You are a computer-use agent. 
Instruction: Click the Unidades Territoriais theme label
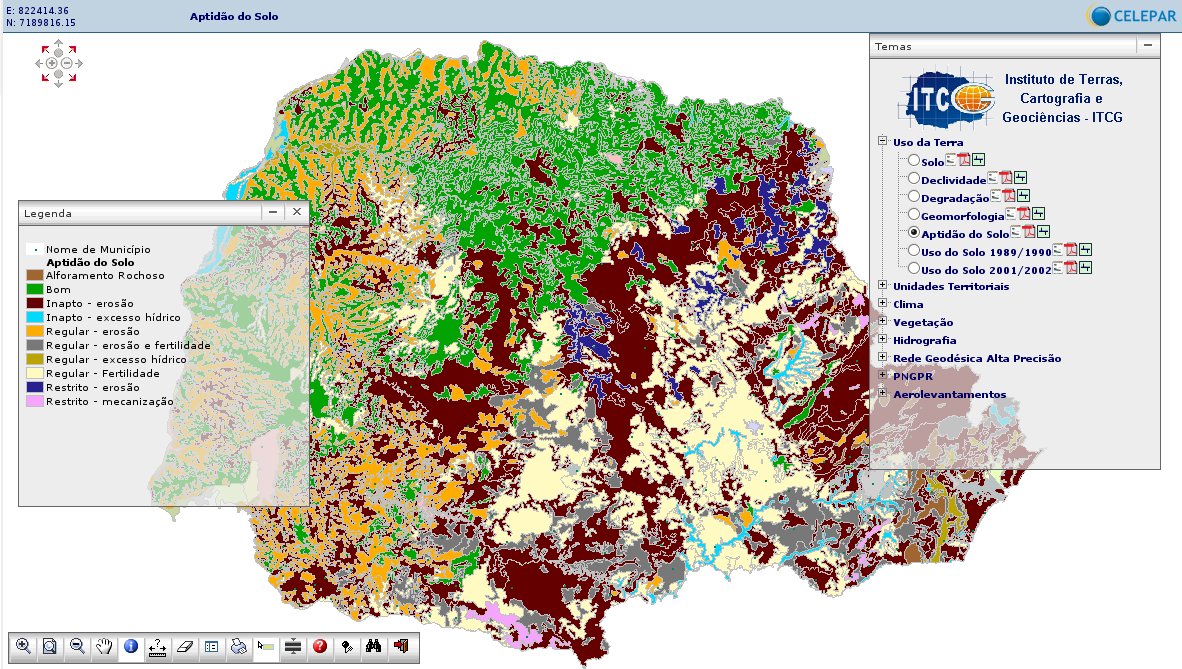click(x=950, y=287)
